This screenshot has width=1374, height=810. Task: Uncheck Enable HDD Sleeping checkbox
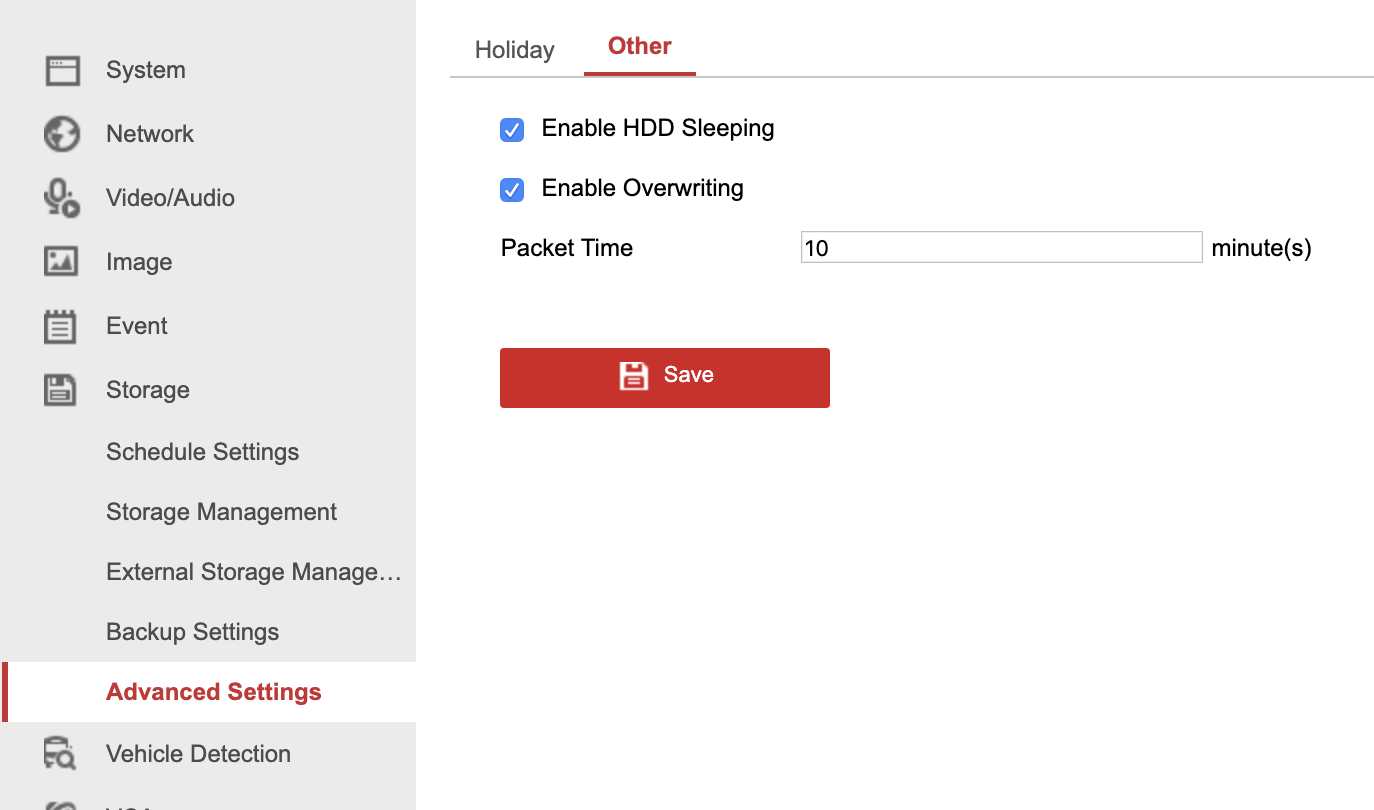pyautogui.click(x=512, y=130)
